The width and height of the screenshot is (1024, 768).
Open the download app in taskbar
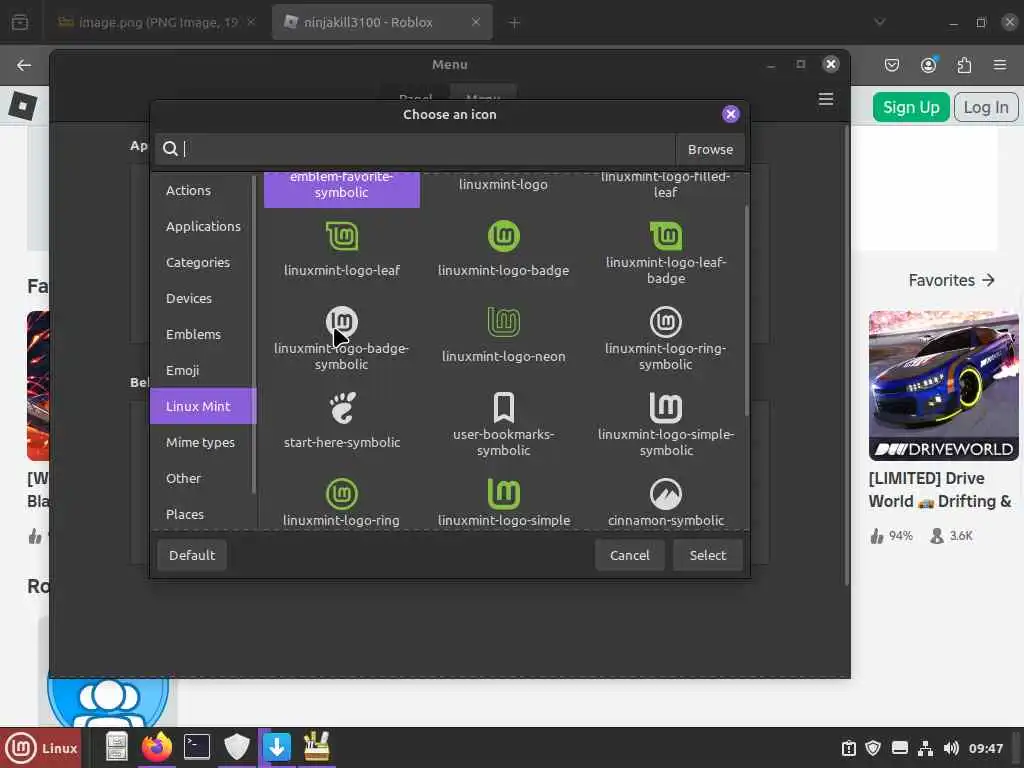[x=277, y=748]
